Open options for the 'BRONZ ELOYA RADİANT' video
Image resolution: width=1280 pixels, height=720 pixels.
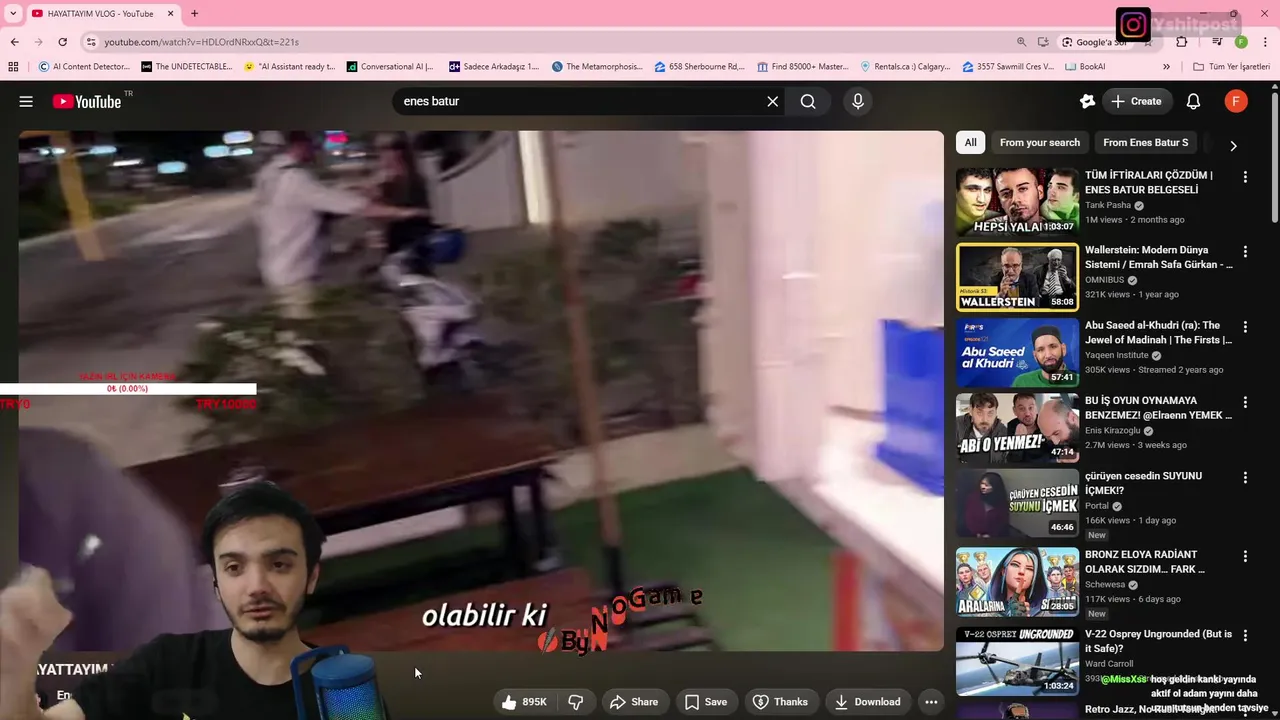pyautogui.click(x=1245, y=556)
